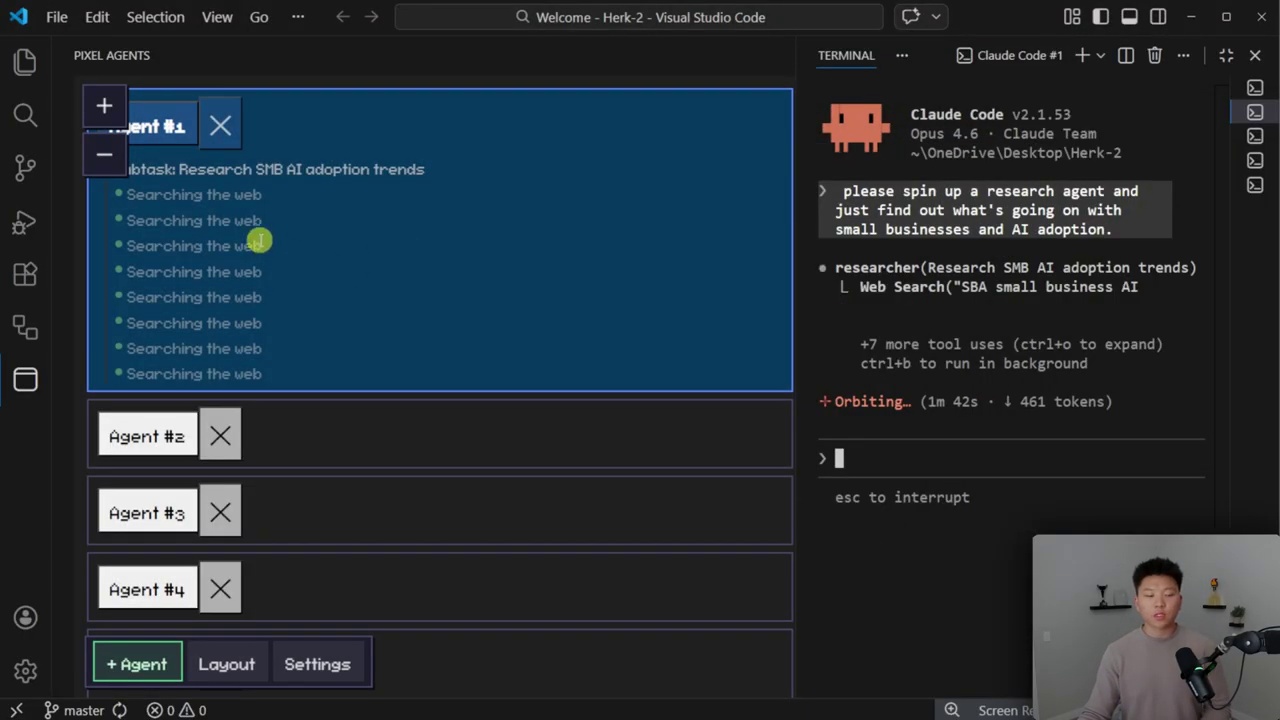The image size is (1280, 720).
Task: Maximize the terminal panel size
Action: 1226,55
